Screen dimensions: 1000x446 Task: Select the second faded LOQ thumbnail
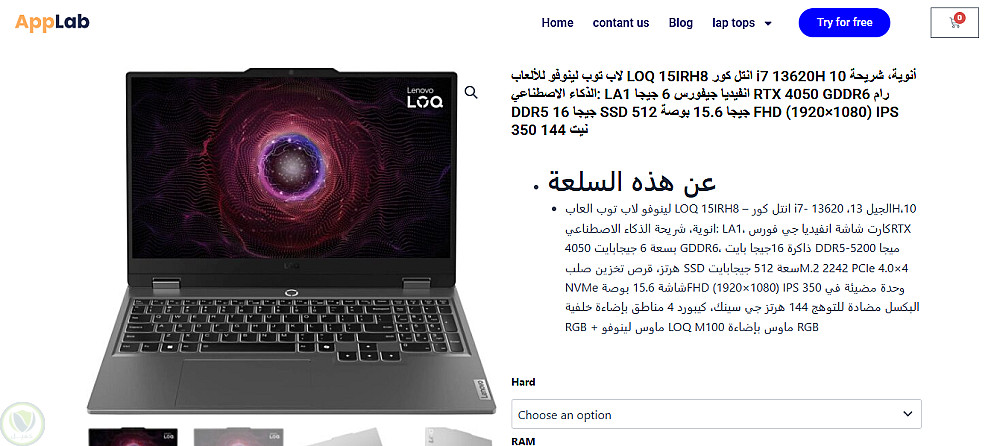[x=239, y=436]
